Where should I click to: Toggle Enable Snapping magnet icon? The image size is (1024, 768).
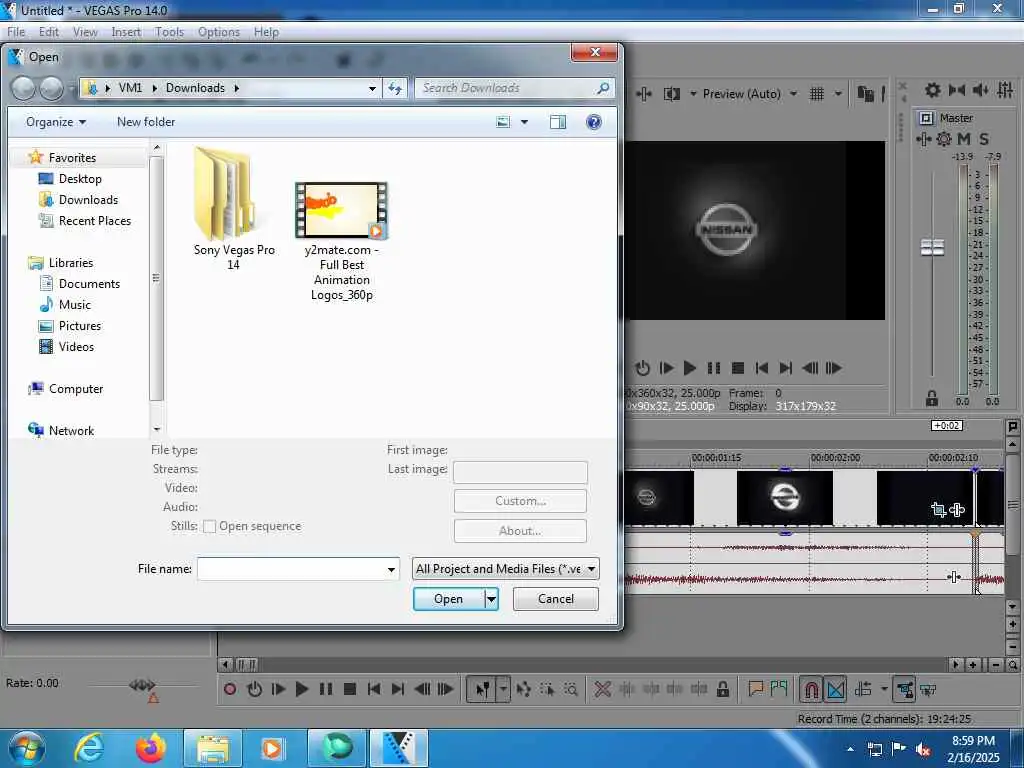click(810, 689)
